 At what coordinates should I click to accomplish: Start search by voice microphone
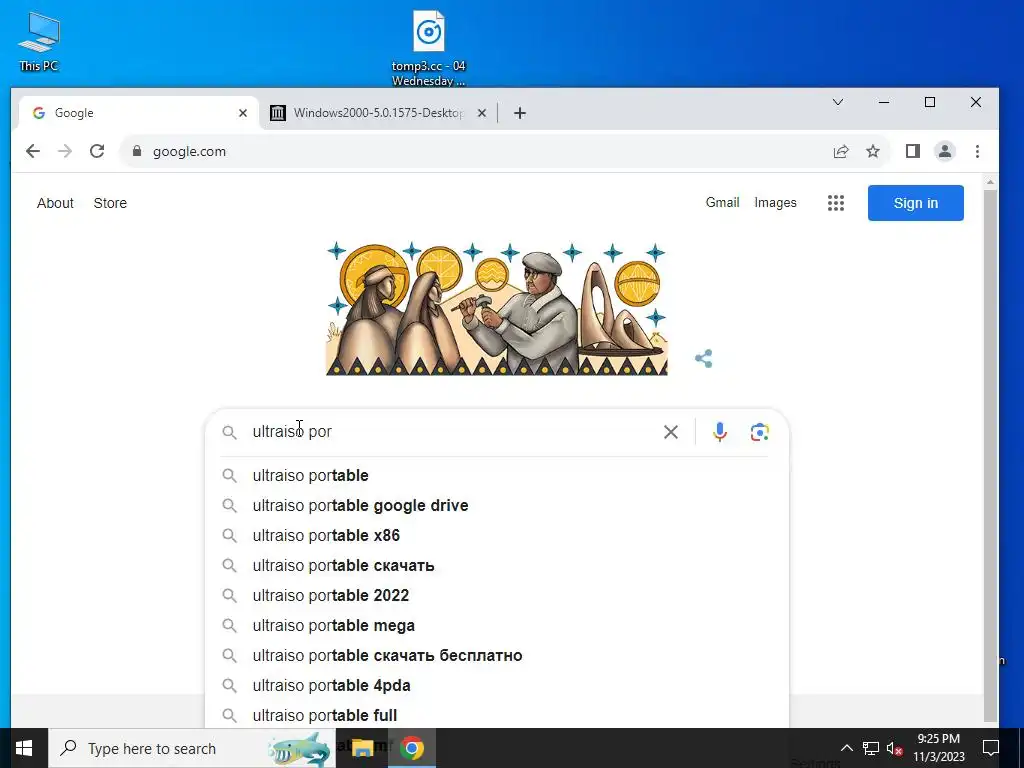tap(720, 432)
